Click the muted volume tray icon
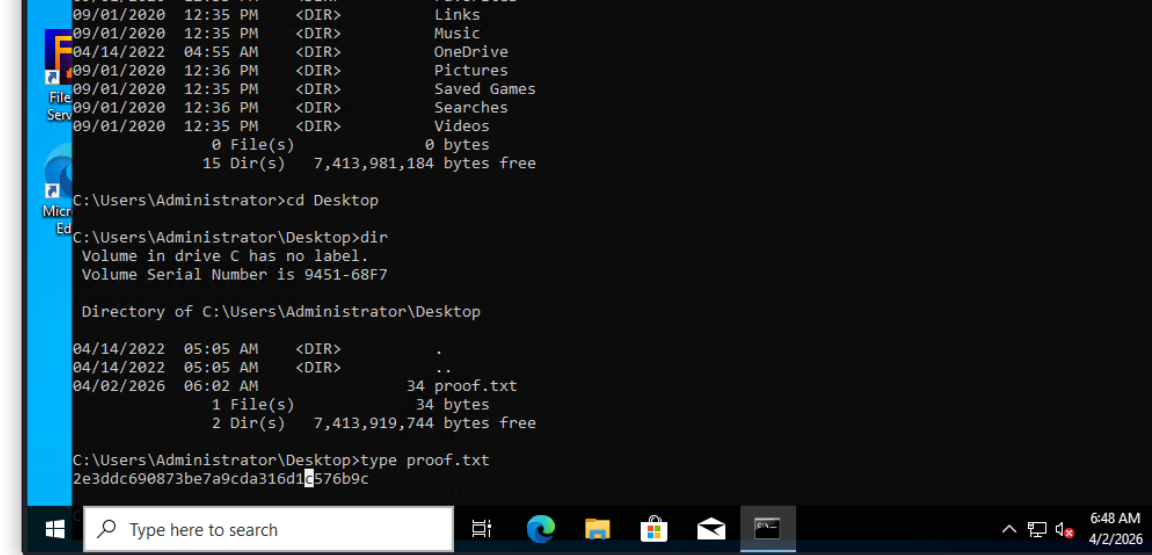1152x555 pixels. point(1064,530)
